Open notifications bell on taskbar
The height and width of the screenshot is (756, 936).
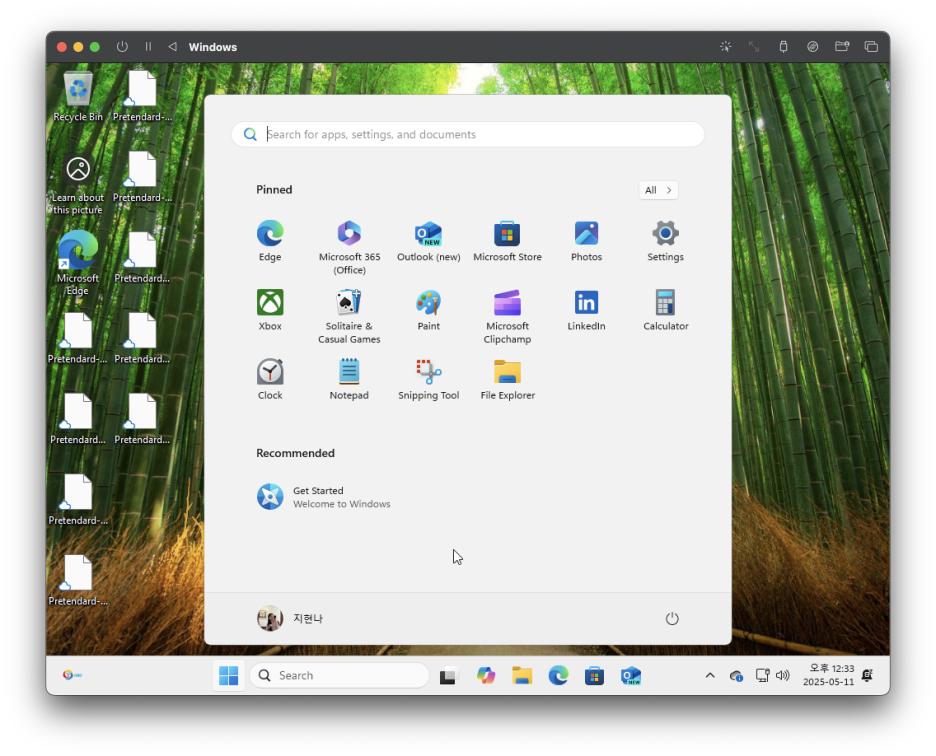coord(867,675)
